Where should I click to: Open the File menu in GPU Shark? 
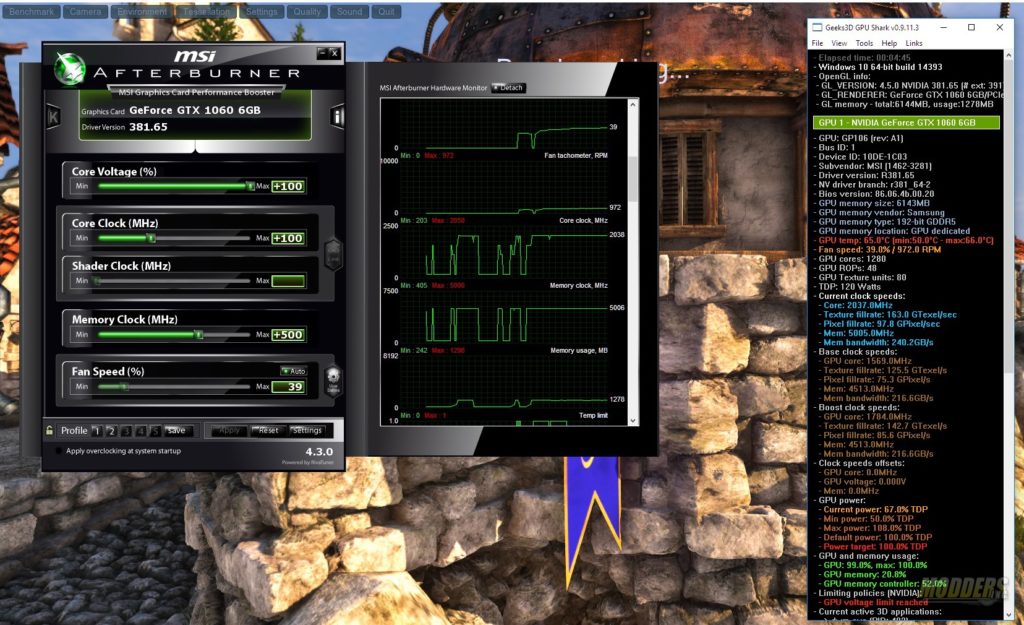(817, 44)
